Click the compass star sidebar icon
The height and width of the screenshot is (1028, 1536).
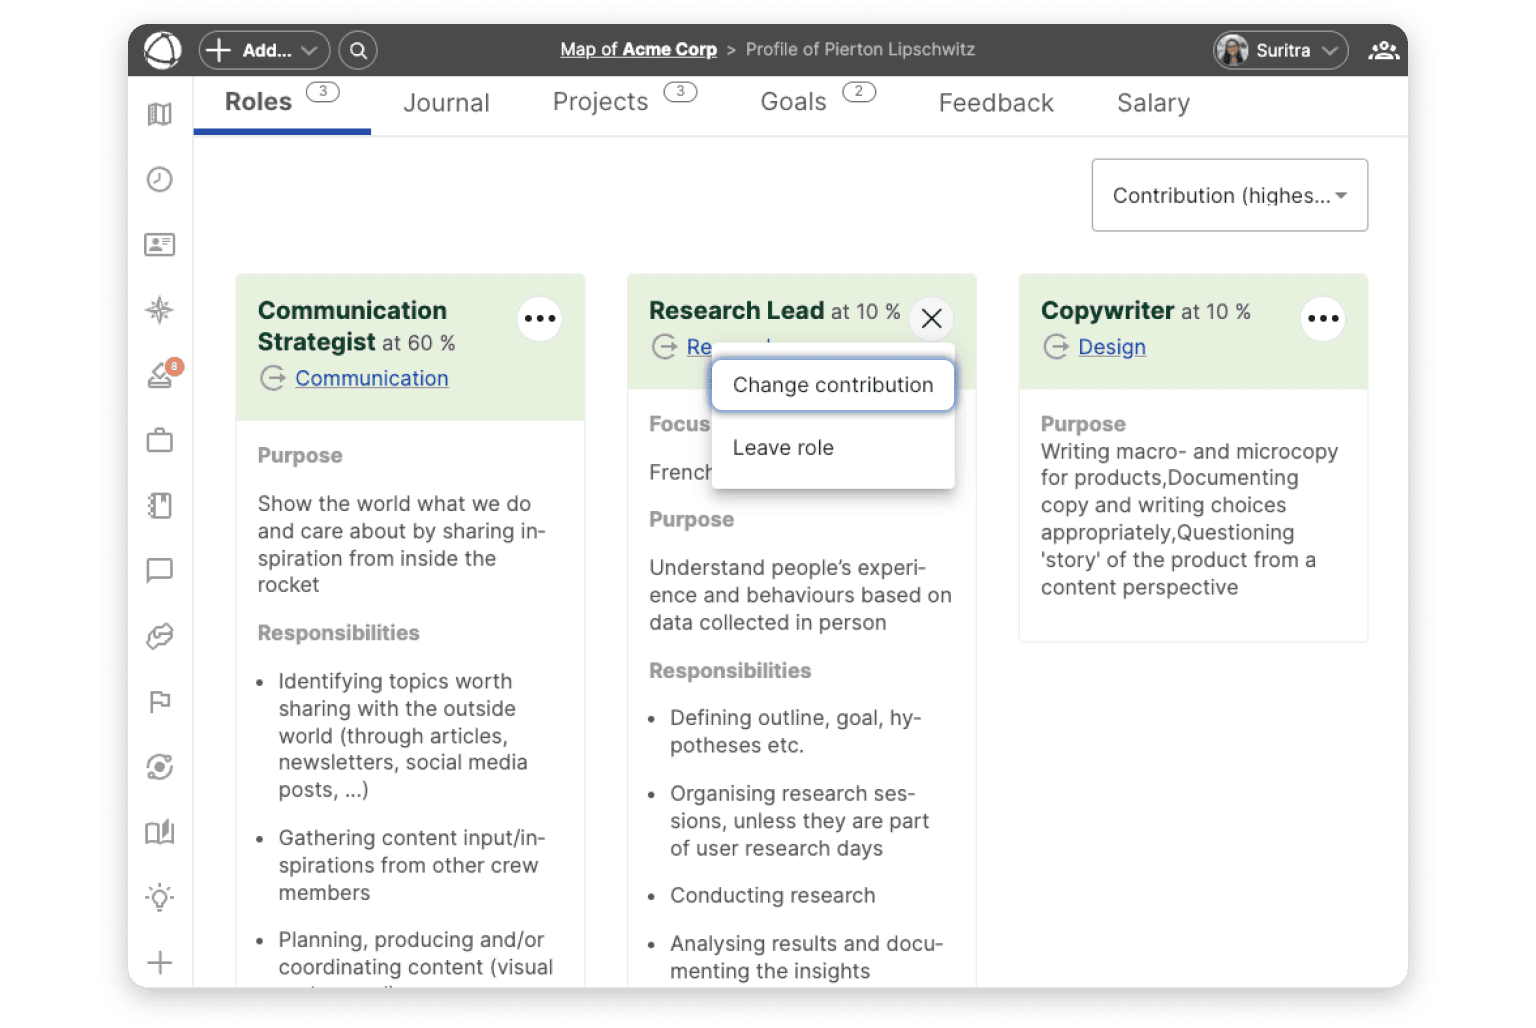point(160,310)
